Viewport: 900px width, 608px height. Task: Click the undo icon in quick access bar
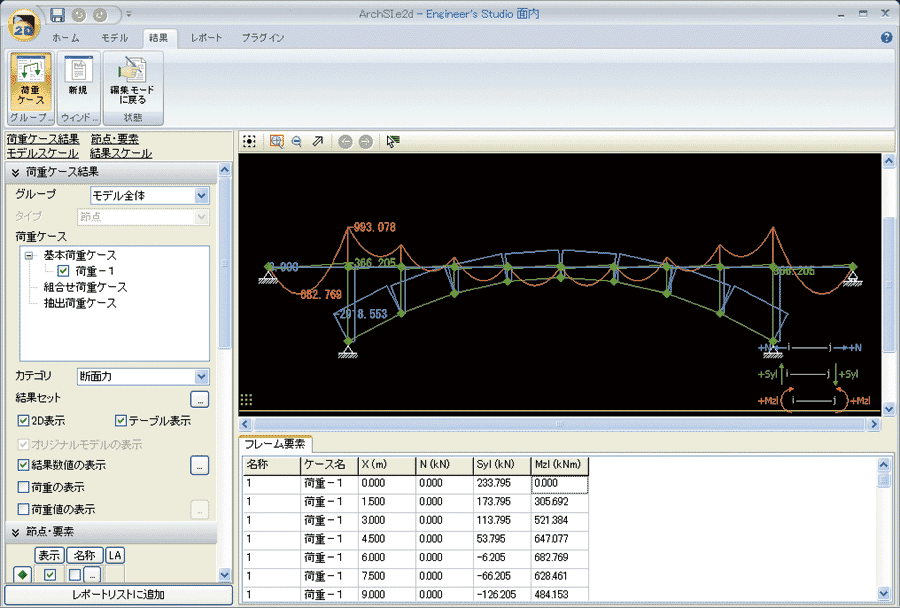[79, 16]
